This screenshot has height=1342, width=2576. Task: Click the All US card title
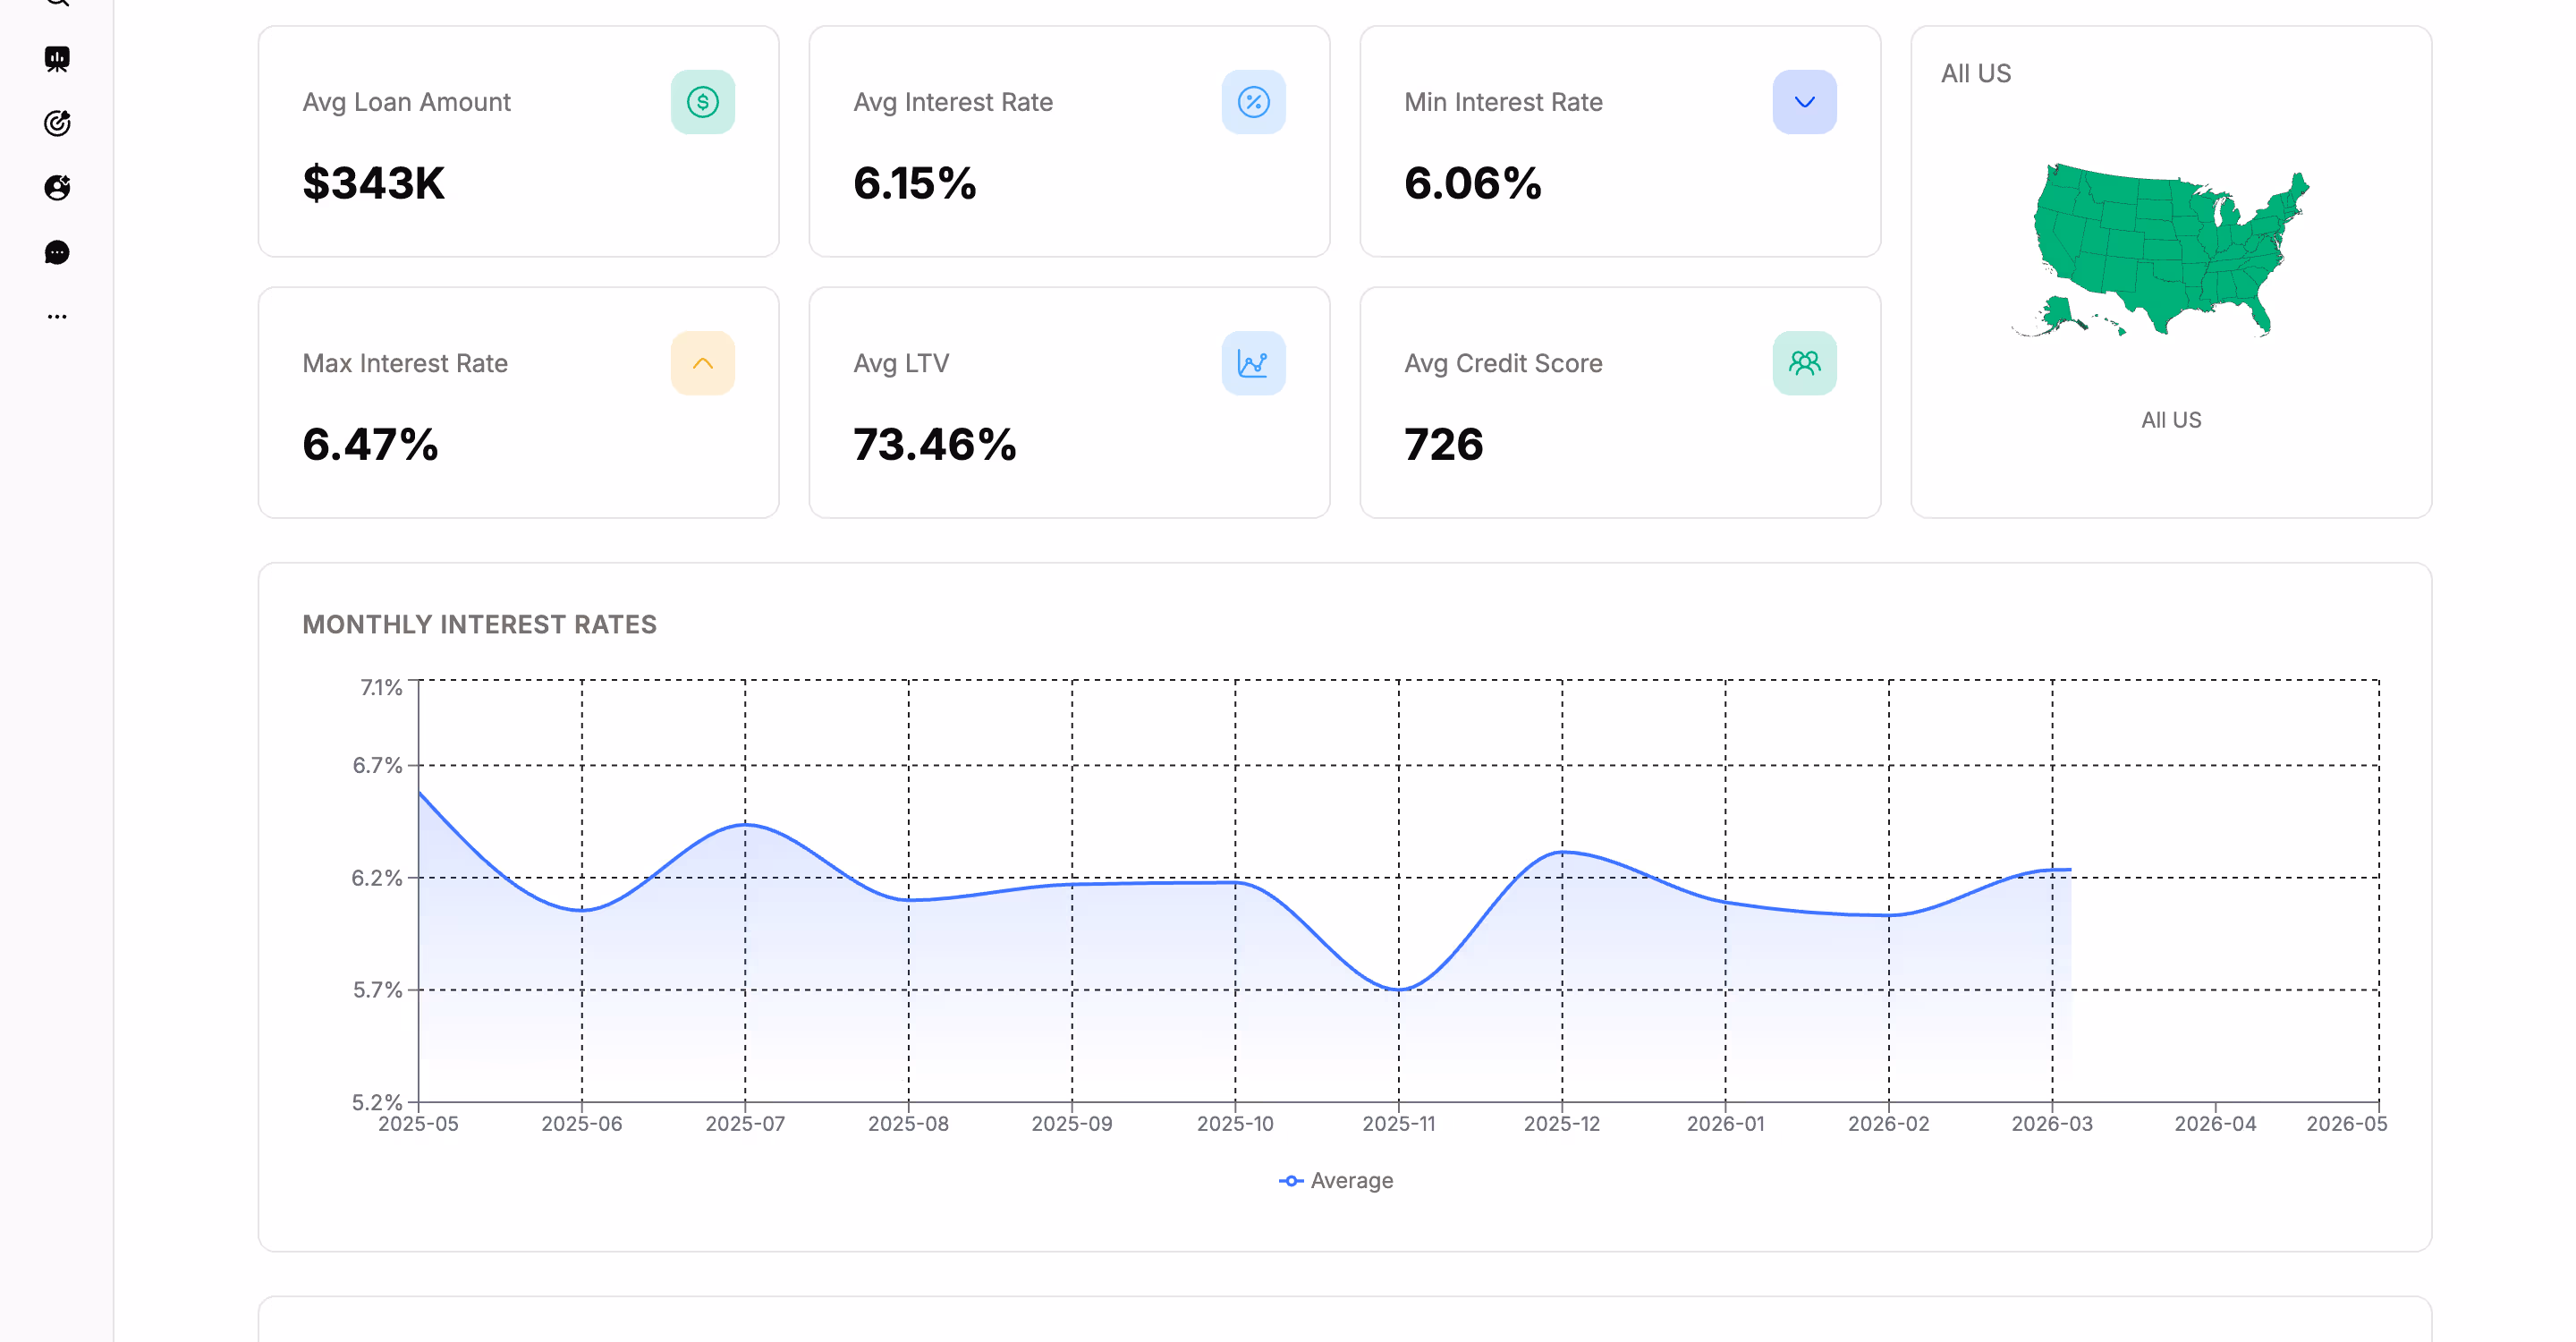pyautogui.click(x=1976, y=73)
